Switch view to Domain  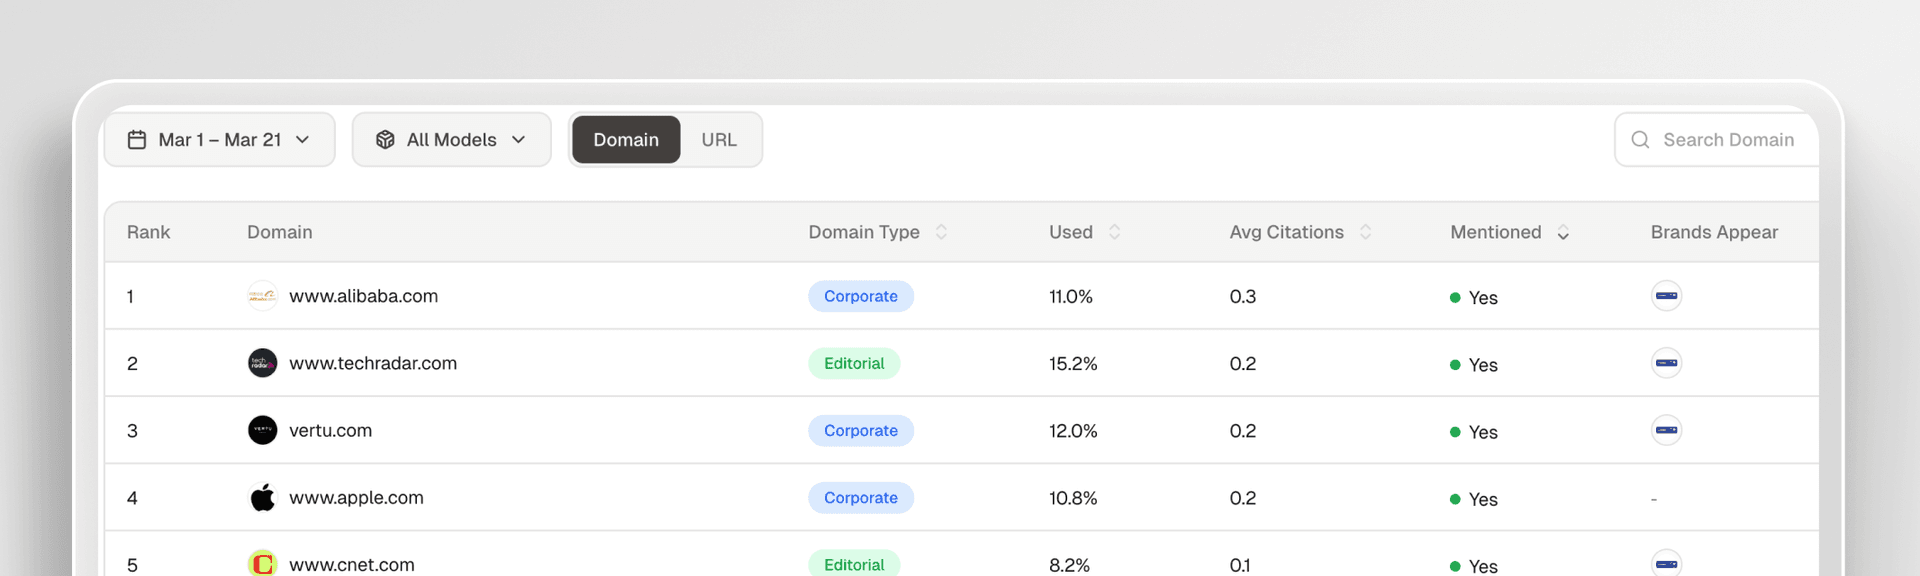tap(626, 140)
